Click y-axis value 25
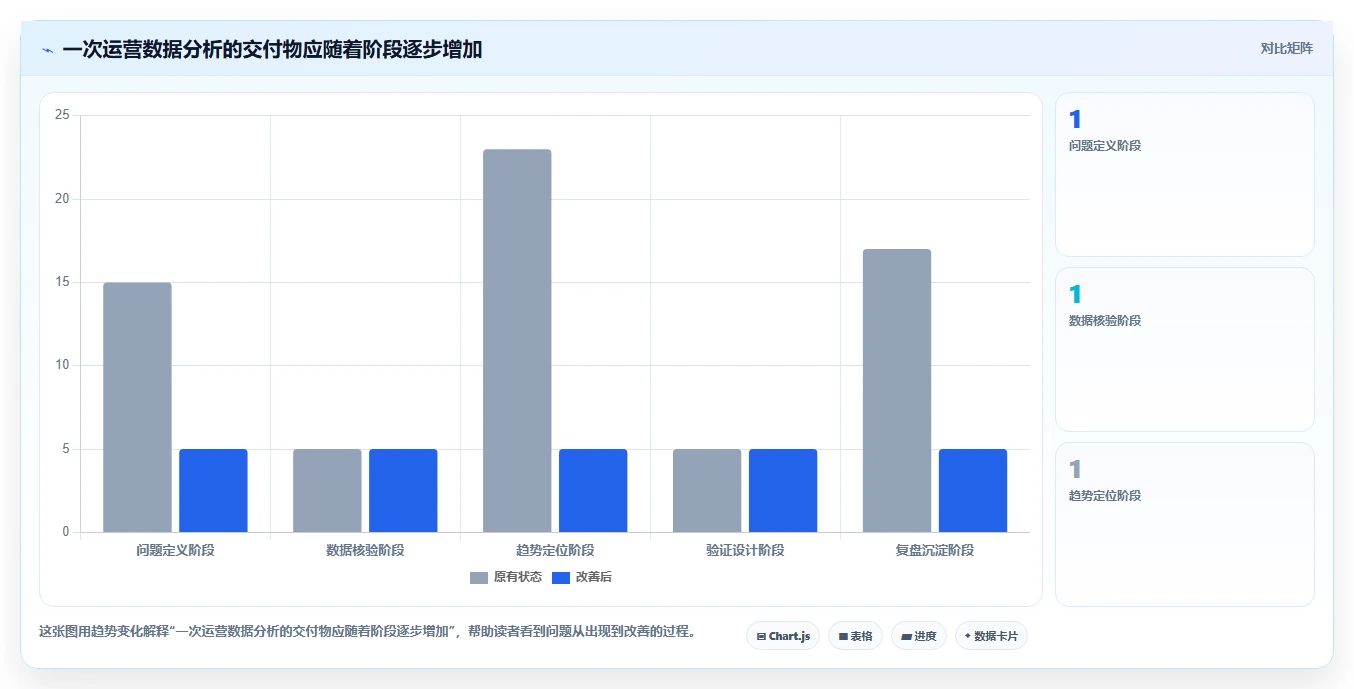 point(62,115)
